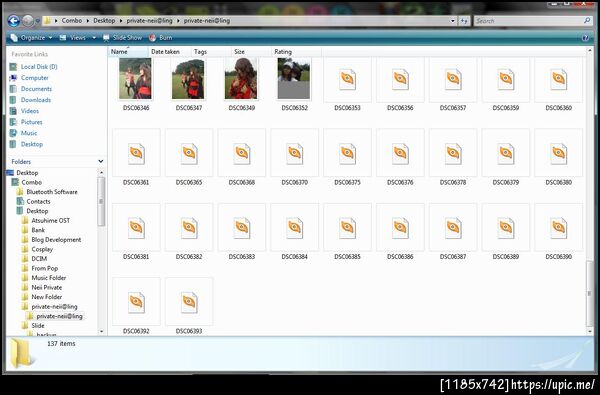The height and width of the screenshot is (395, 600).
Task: Click Desktop in the address breadcrumb
Action: 104,21
